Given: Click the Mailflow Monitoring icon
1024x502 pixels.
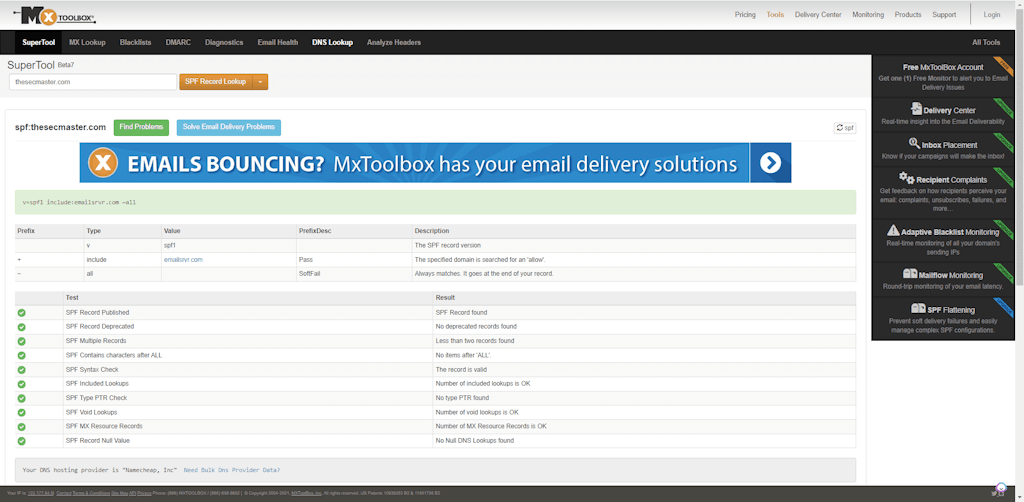Looking at the screenshot, I should point(910,274).
